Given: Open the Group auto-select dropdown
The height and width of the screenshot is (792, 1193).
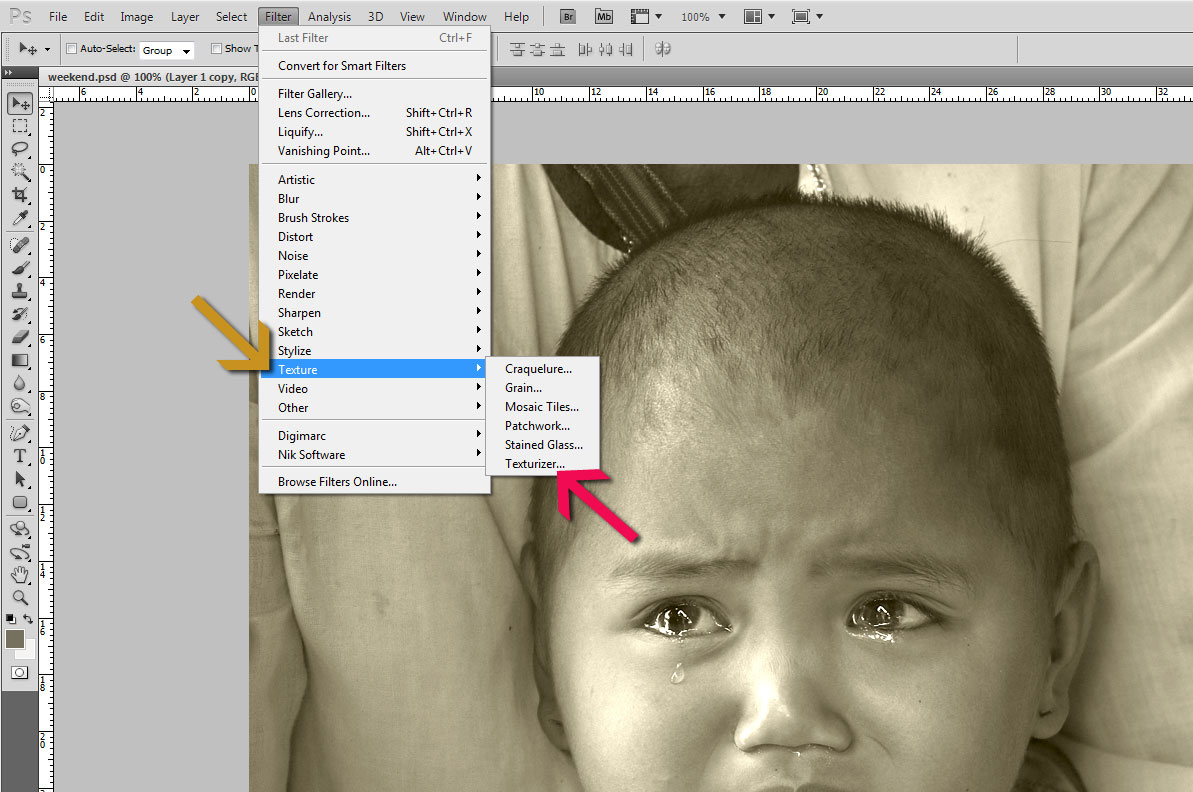Looking at the screenshot, I should 167,50.
